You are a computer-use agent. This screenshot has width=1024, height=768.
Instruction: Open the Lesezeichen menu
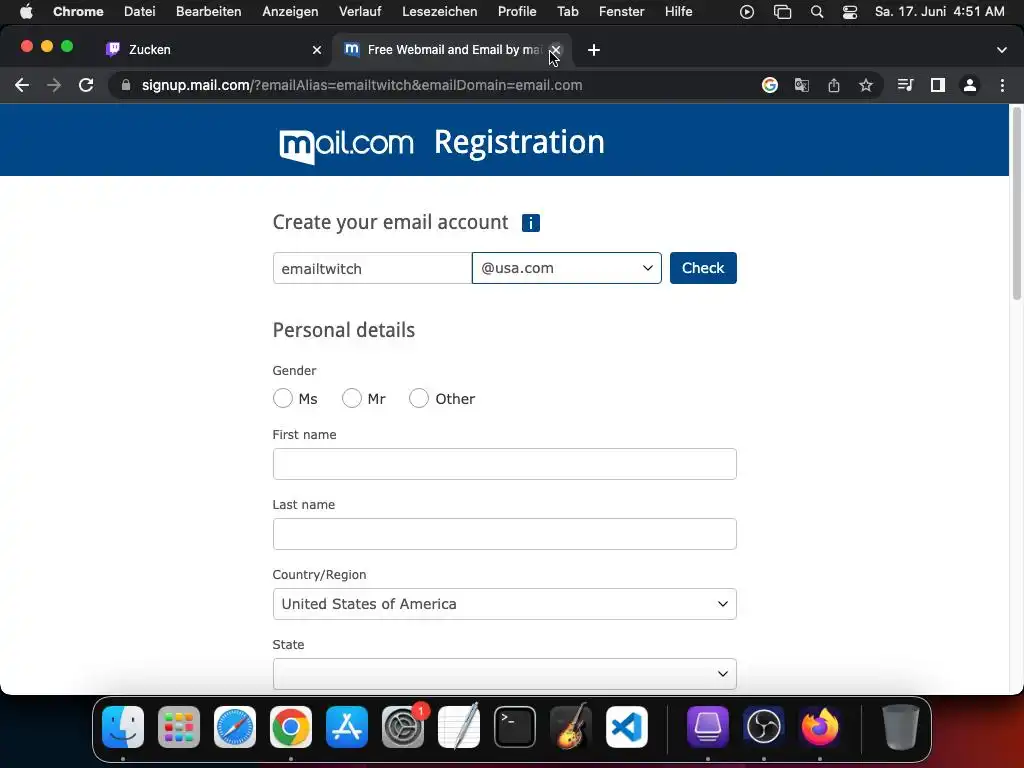point(440,12)
